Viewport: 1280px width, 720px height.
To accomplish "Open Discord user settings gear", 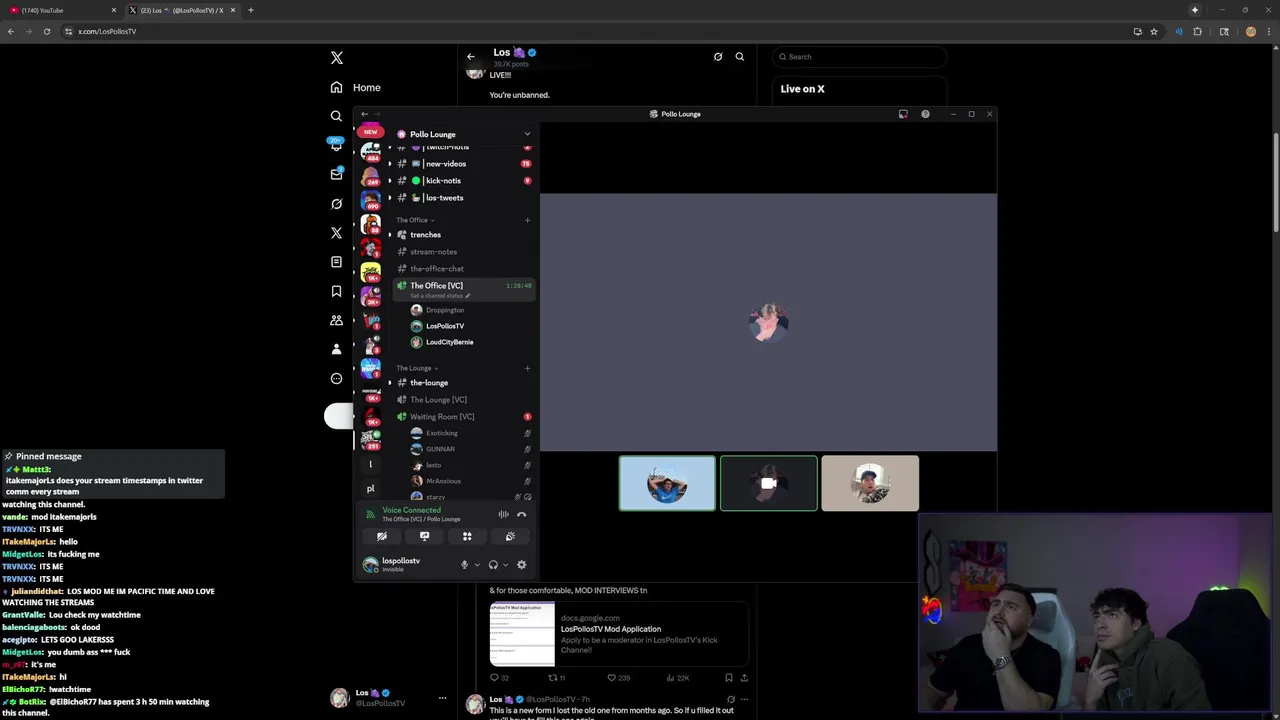I will point(521,565).
